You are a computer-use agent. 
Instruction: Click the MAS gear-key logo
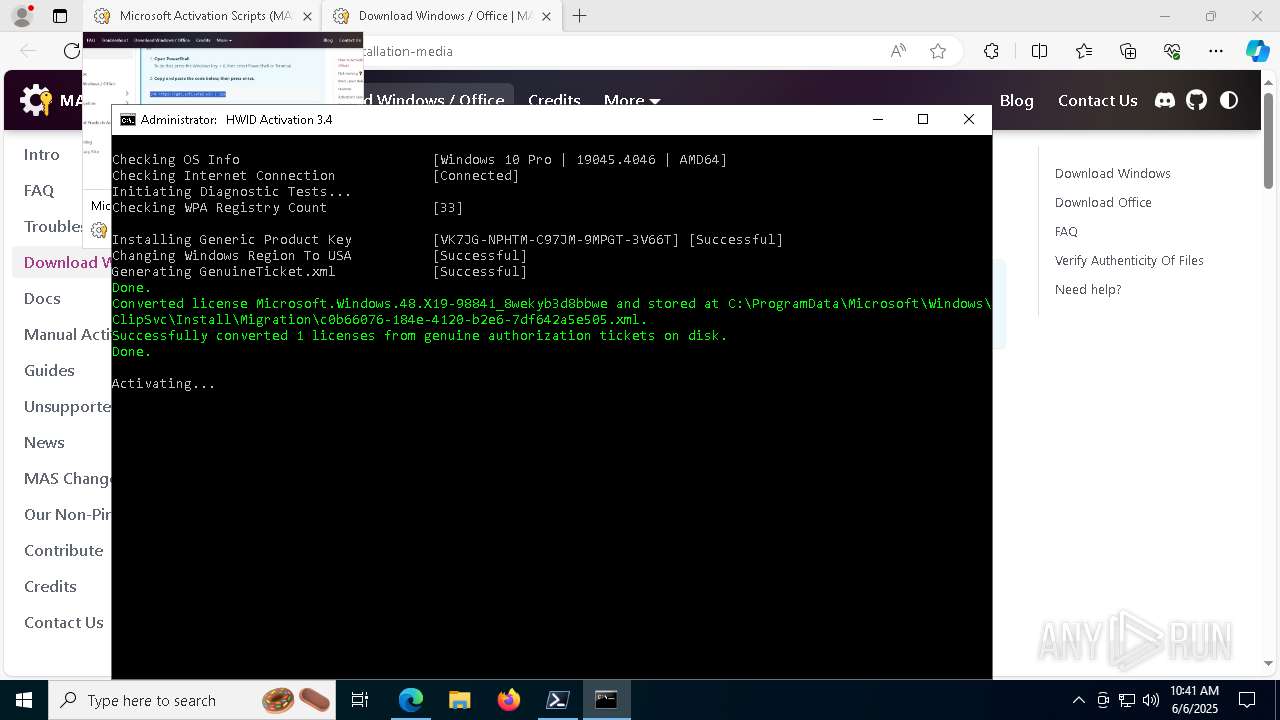(36, 100)
